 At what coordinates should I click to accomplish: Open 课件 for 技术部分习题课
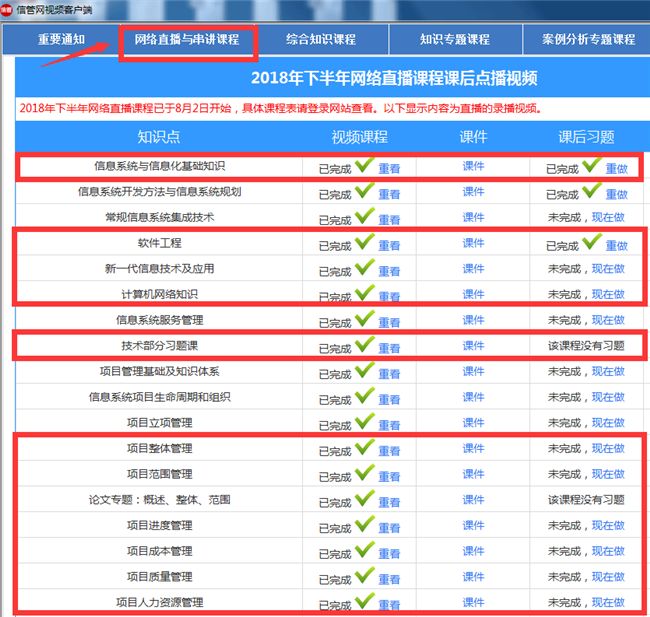[473, 346]
